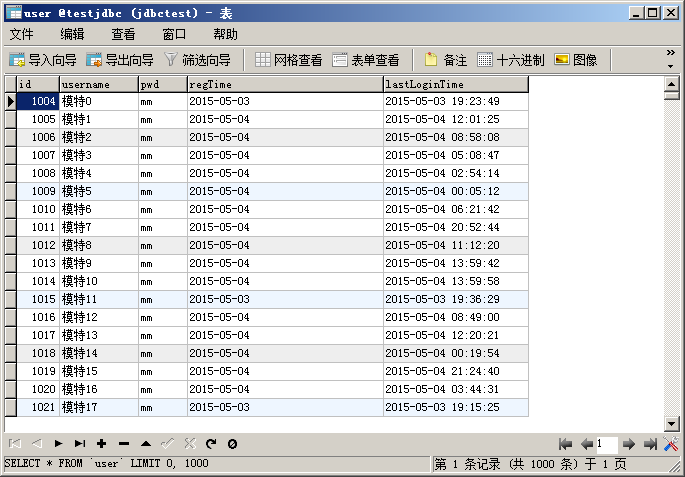Select the username cell 模特17
685x477 pixels.
(x=99, y=407)
